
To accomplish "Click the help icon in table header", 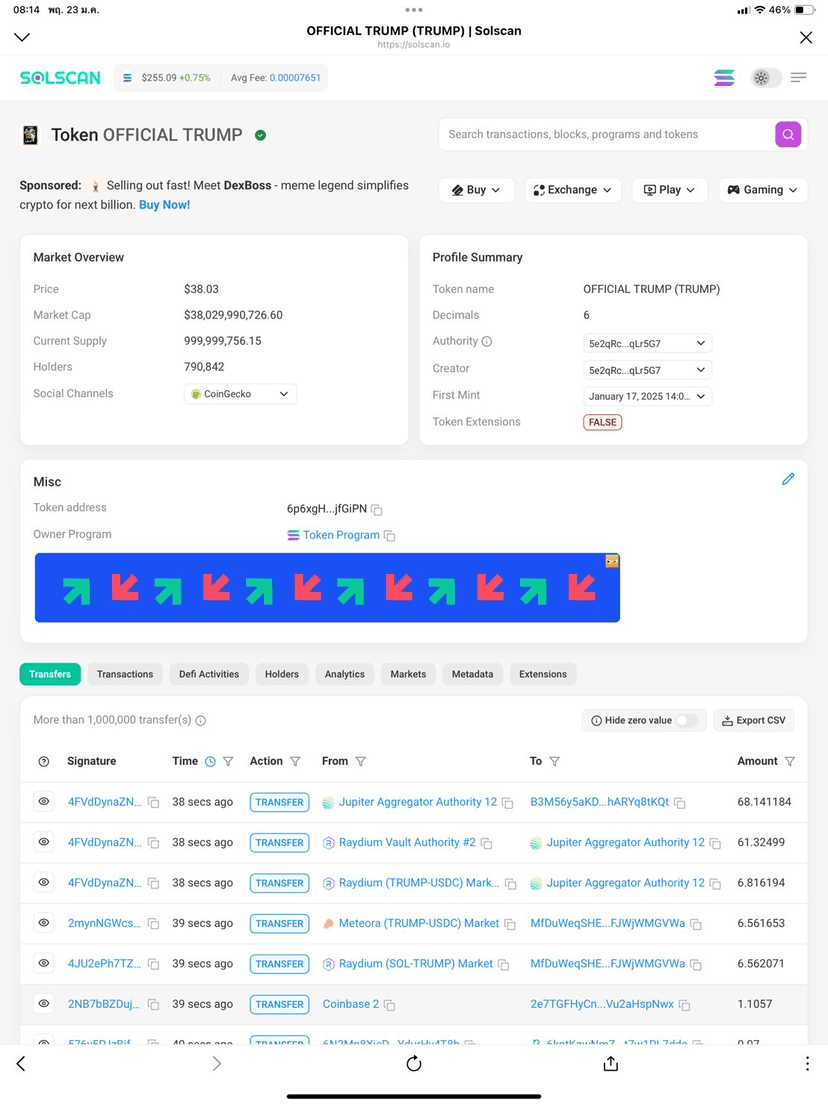I will pos(44,762).
